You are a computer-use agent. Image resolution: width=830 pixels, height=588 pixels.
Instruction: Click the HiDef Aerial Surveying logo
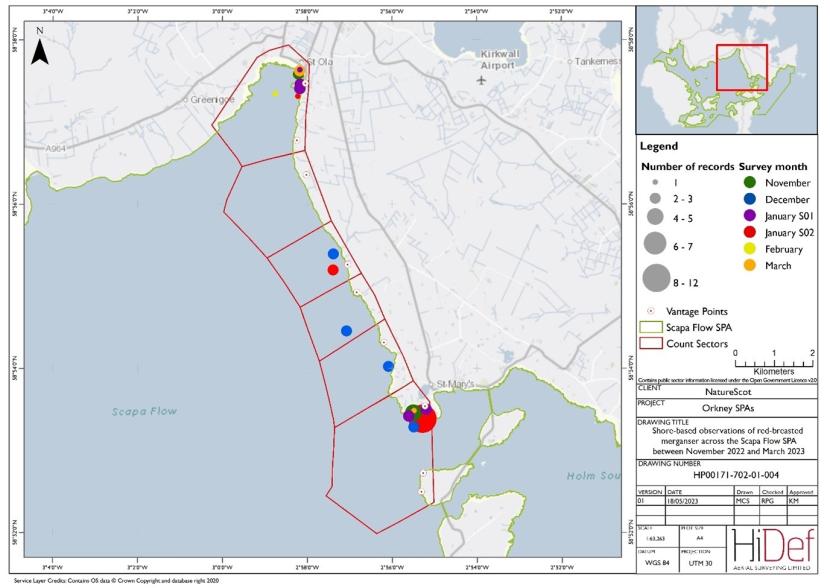click(772, 548)
